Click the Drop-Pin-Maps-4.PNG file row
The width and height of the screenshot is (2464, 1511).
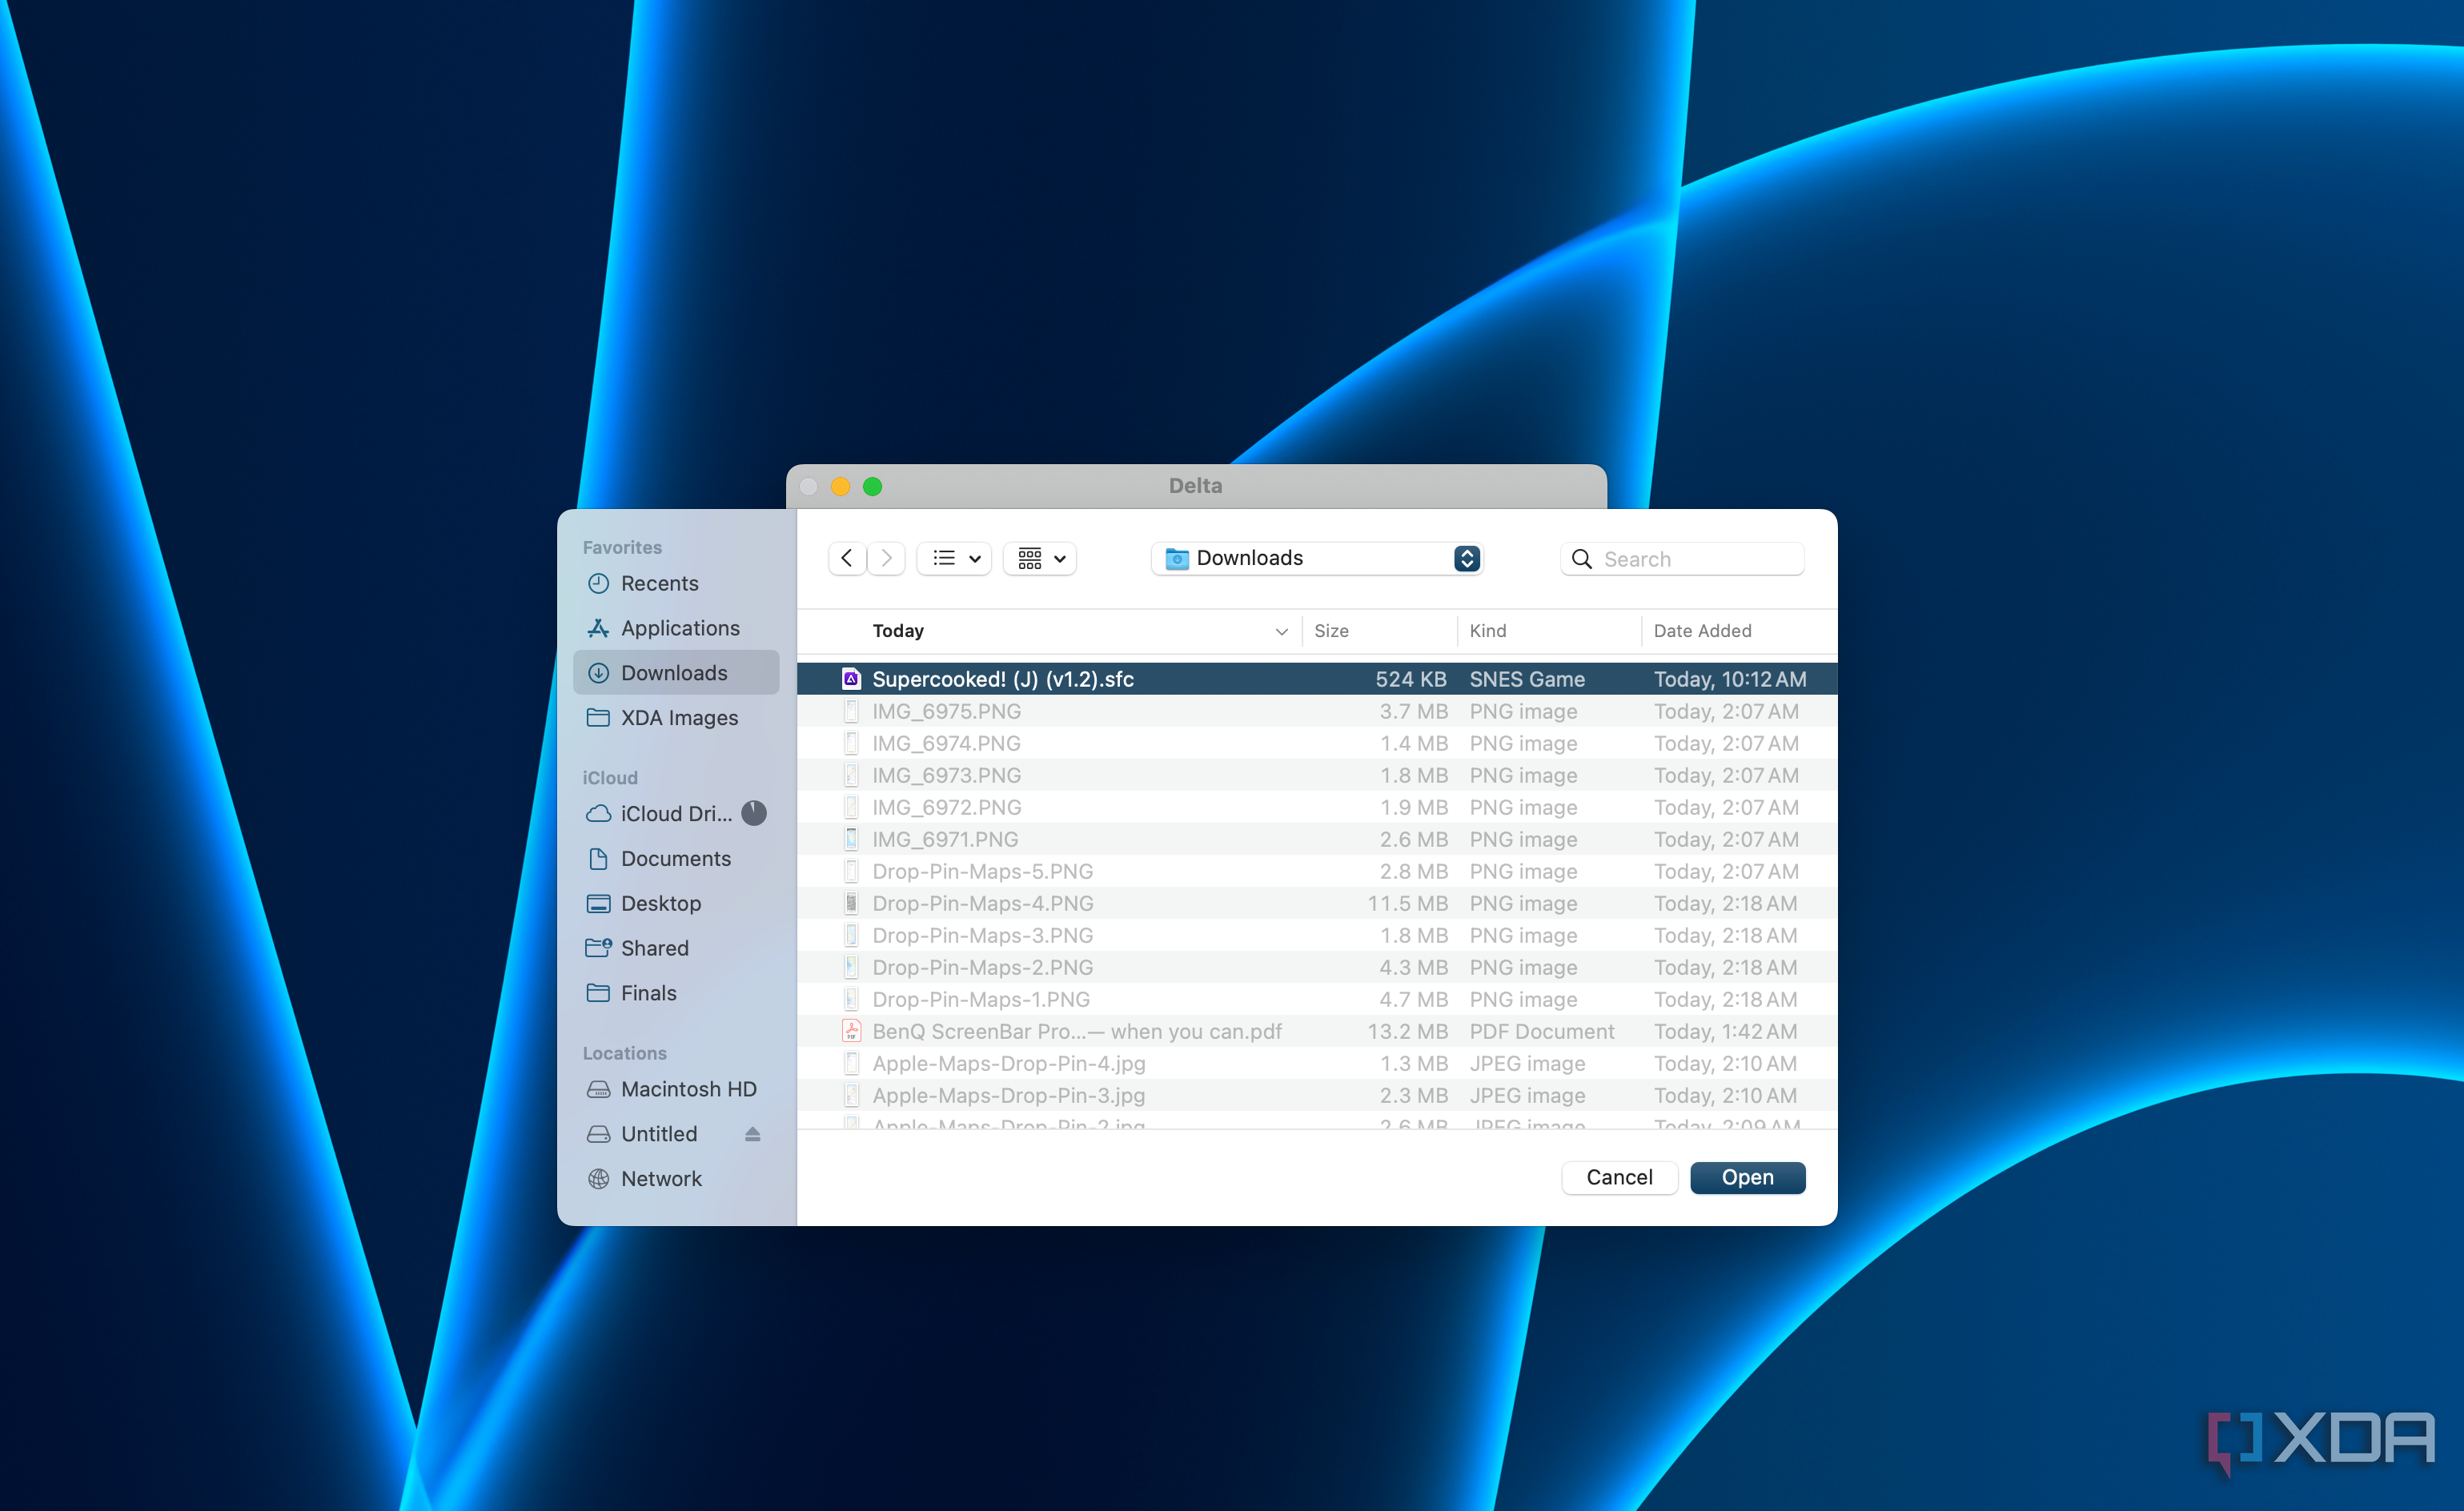click(1317, 903)
